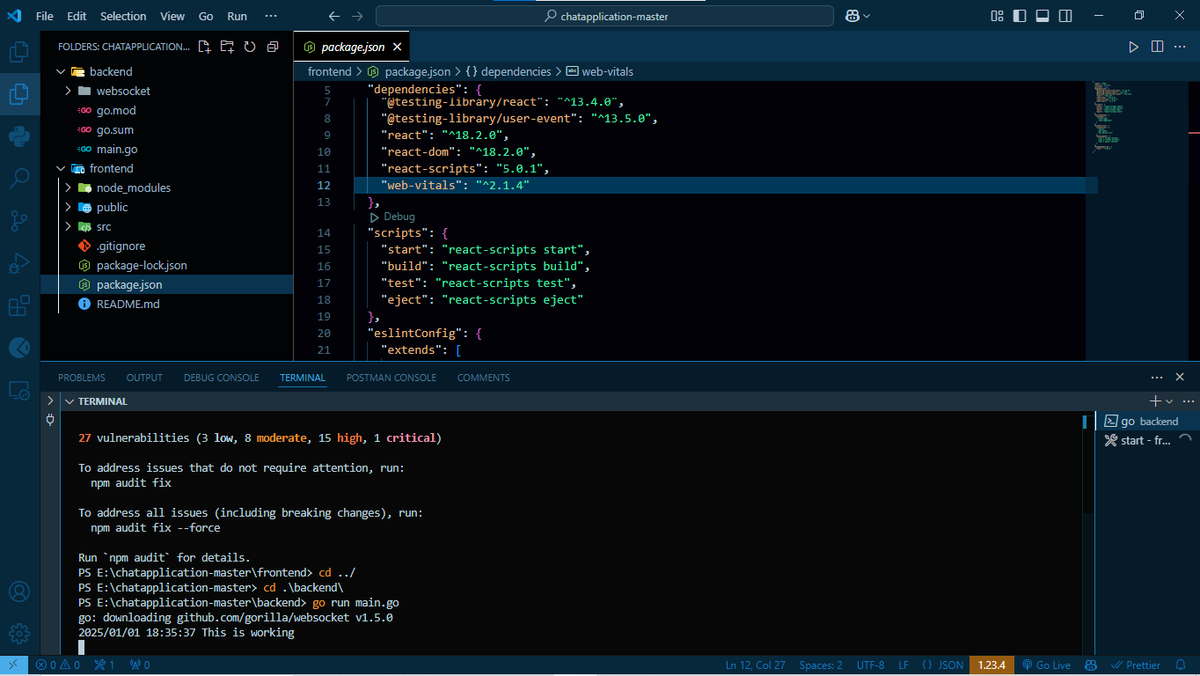This screenshot has height=676, width=1200.
Task: Switch to the DEBUG CONSOLE tab
Action: [x=221, y=378]
